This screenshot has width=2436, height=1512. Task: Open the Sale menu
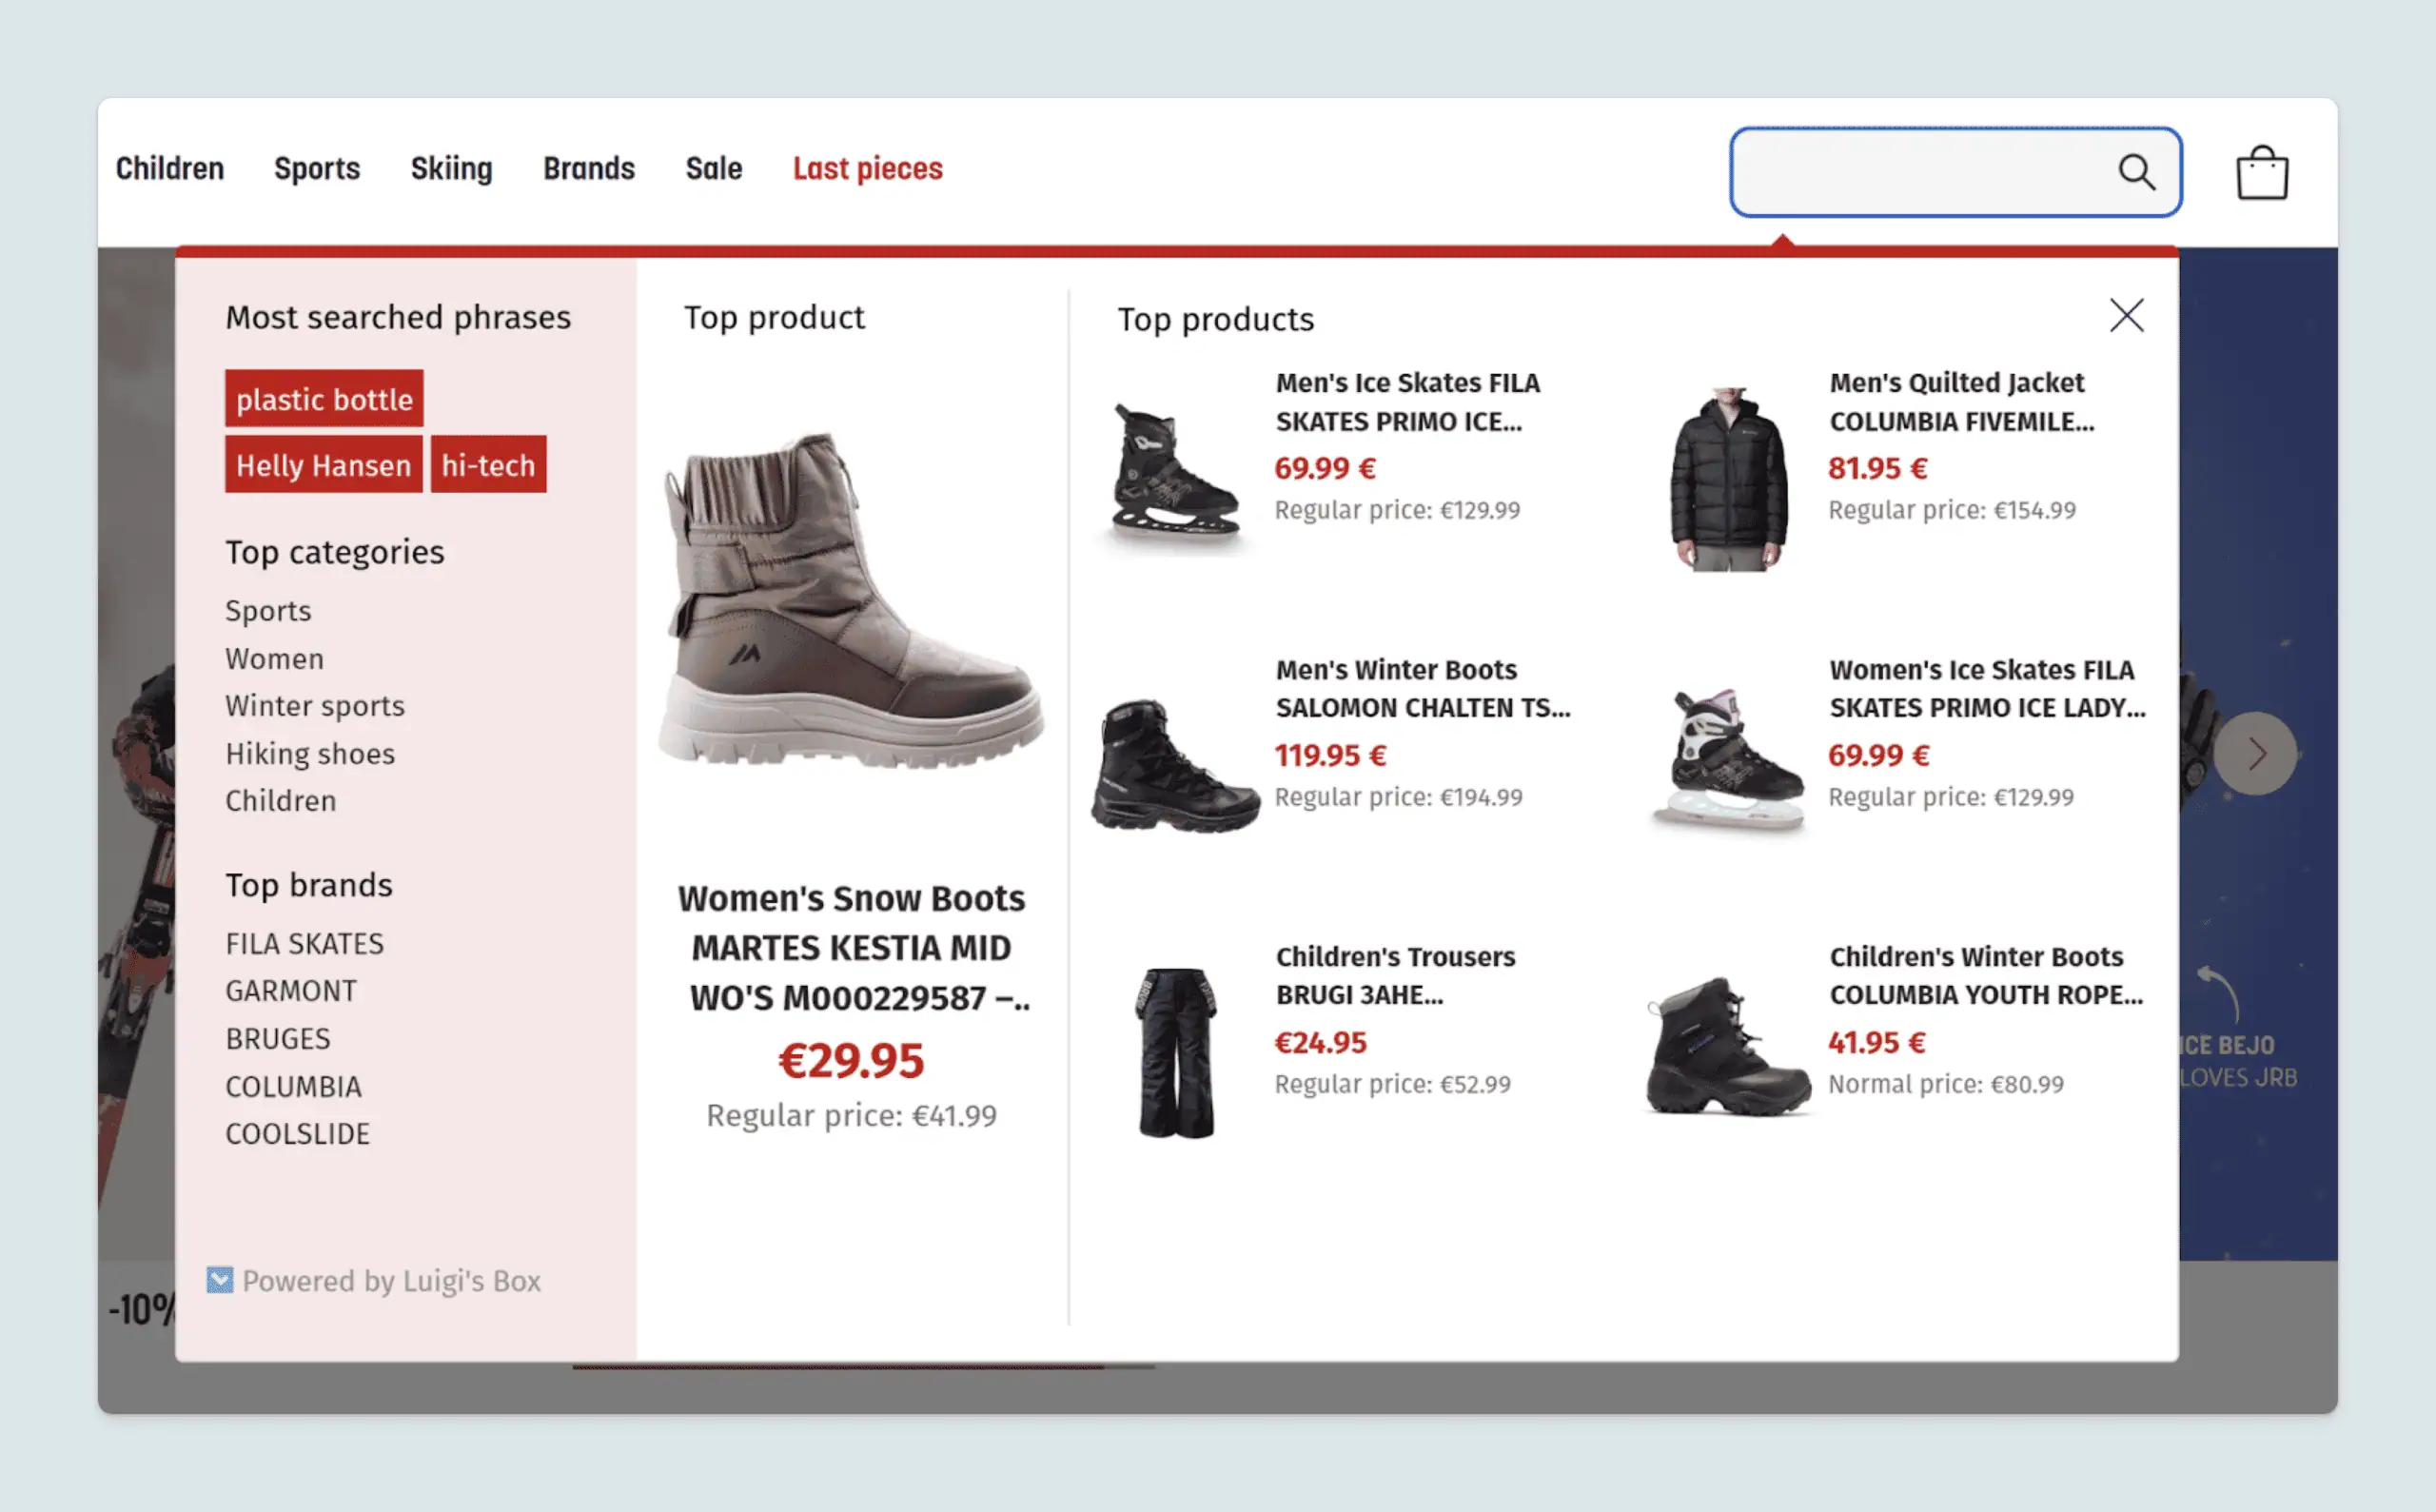pyautogui.click(x=714, y=169)
